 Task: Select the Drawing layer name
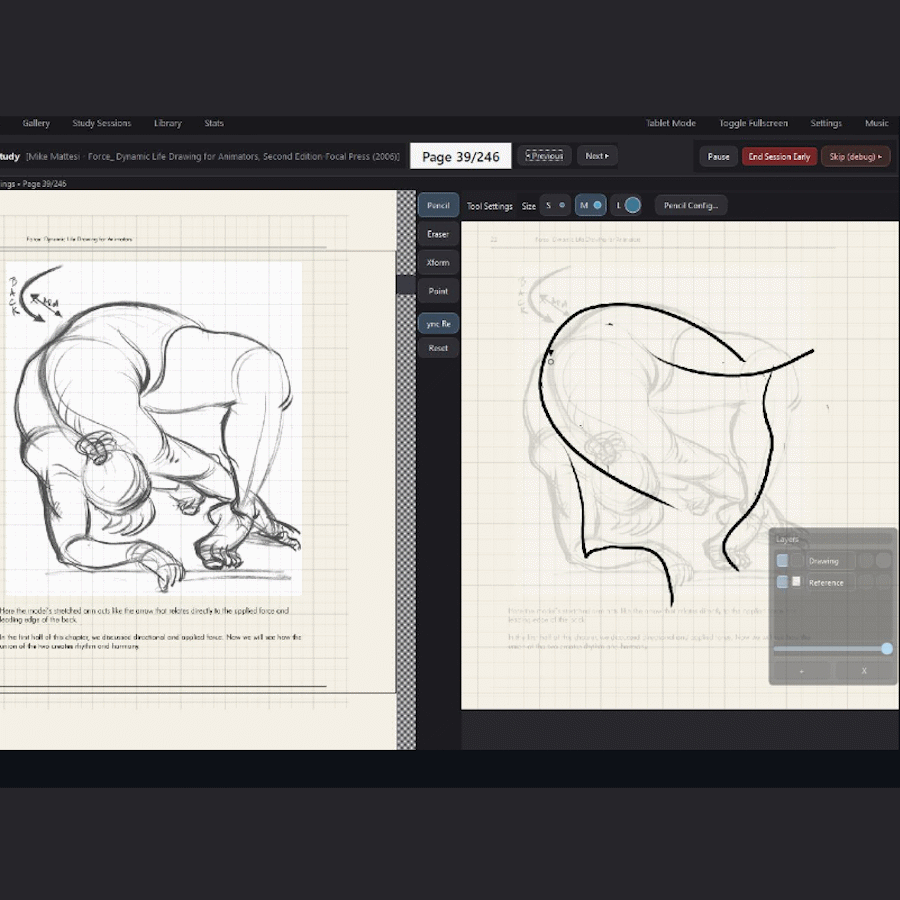(830, 561)
